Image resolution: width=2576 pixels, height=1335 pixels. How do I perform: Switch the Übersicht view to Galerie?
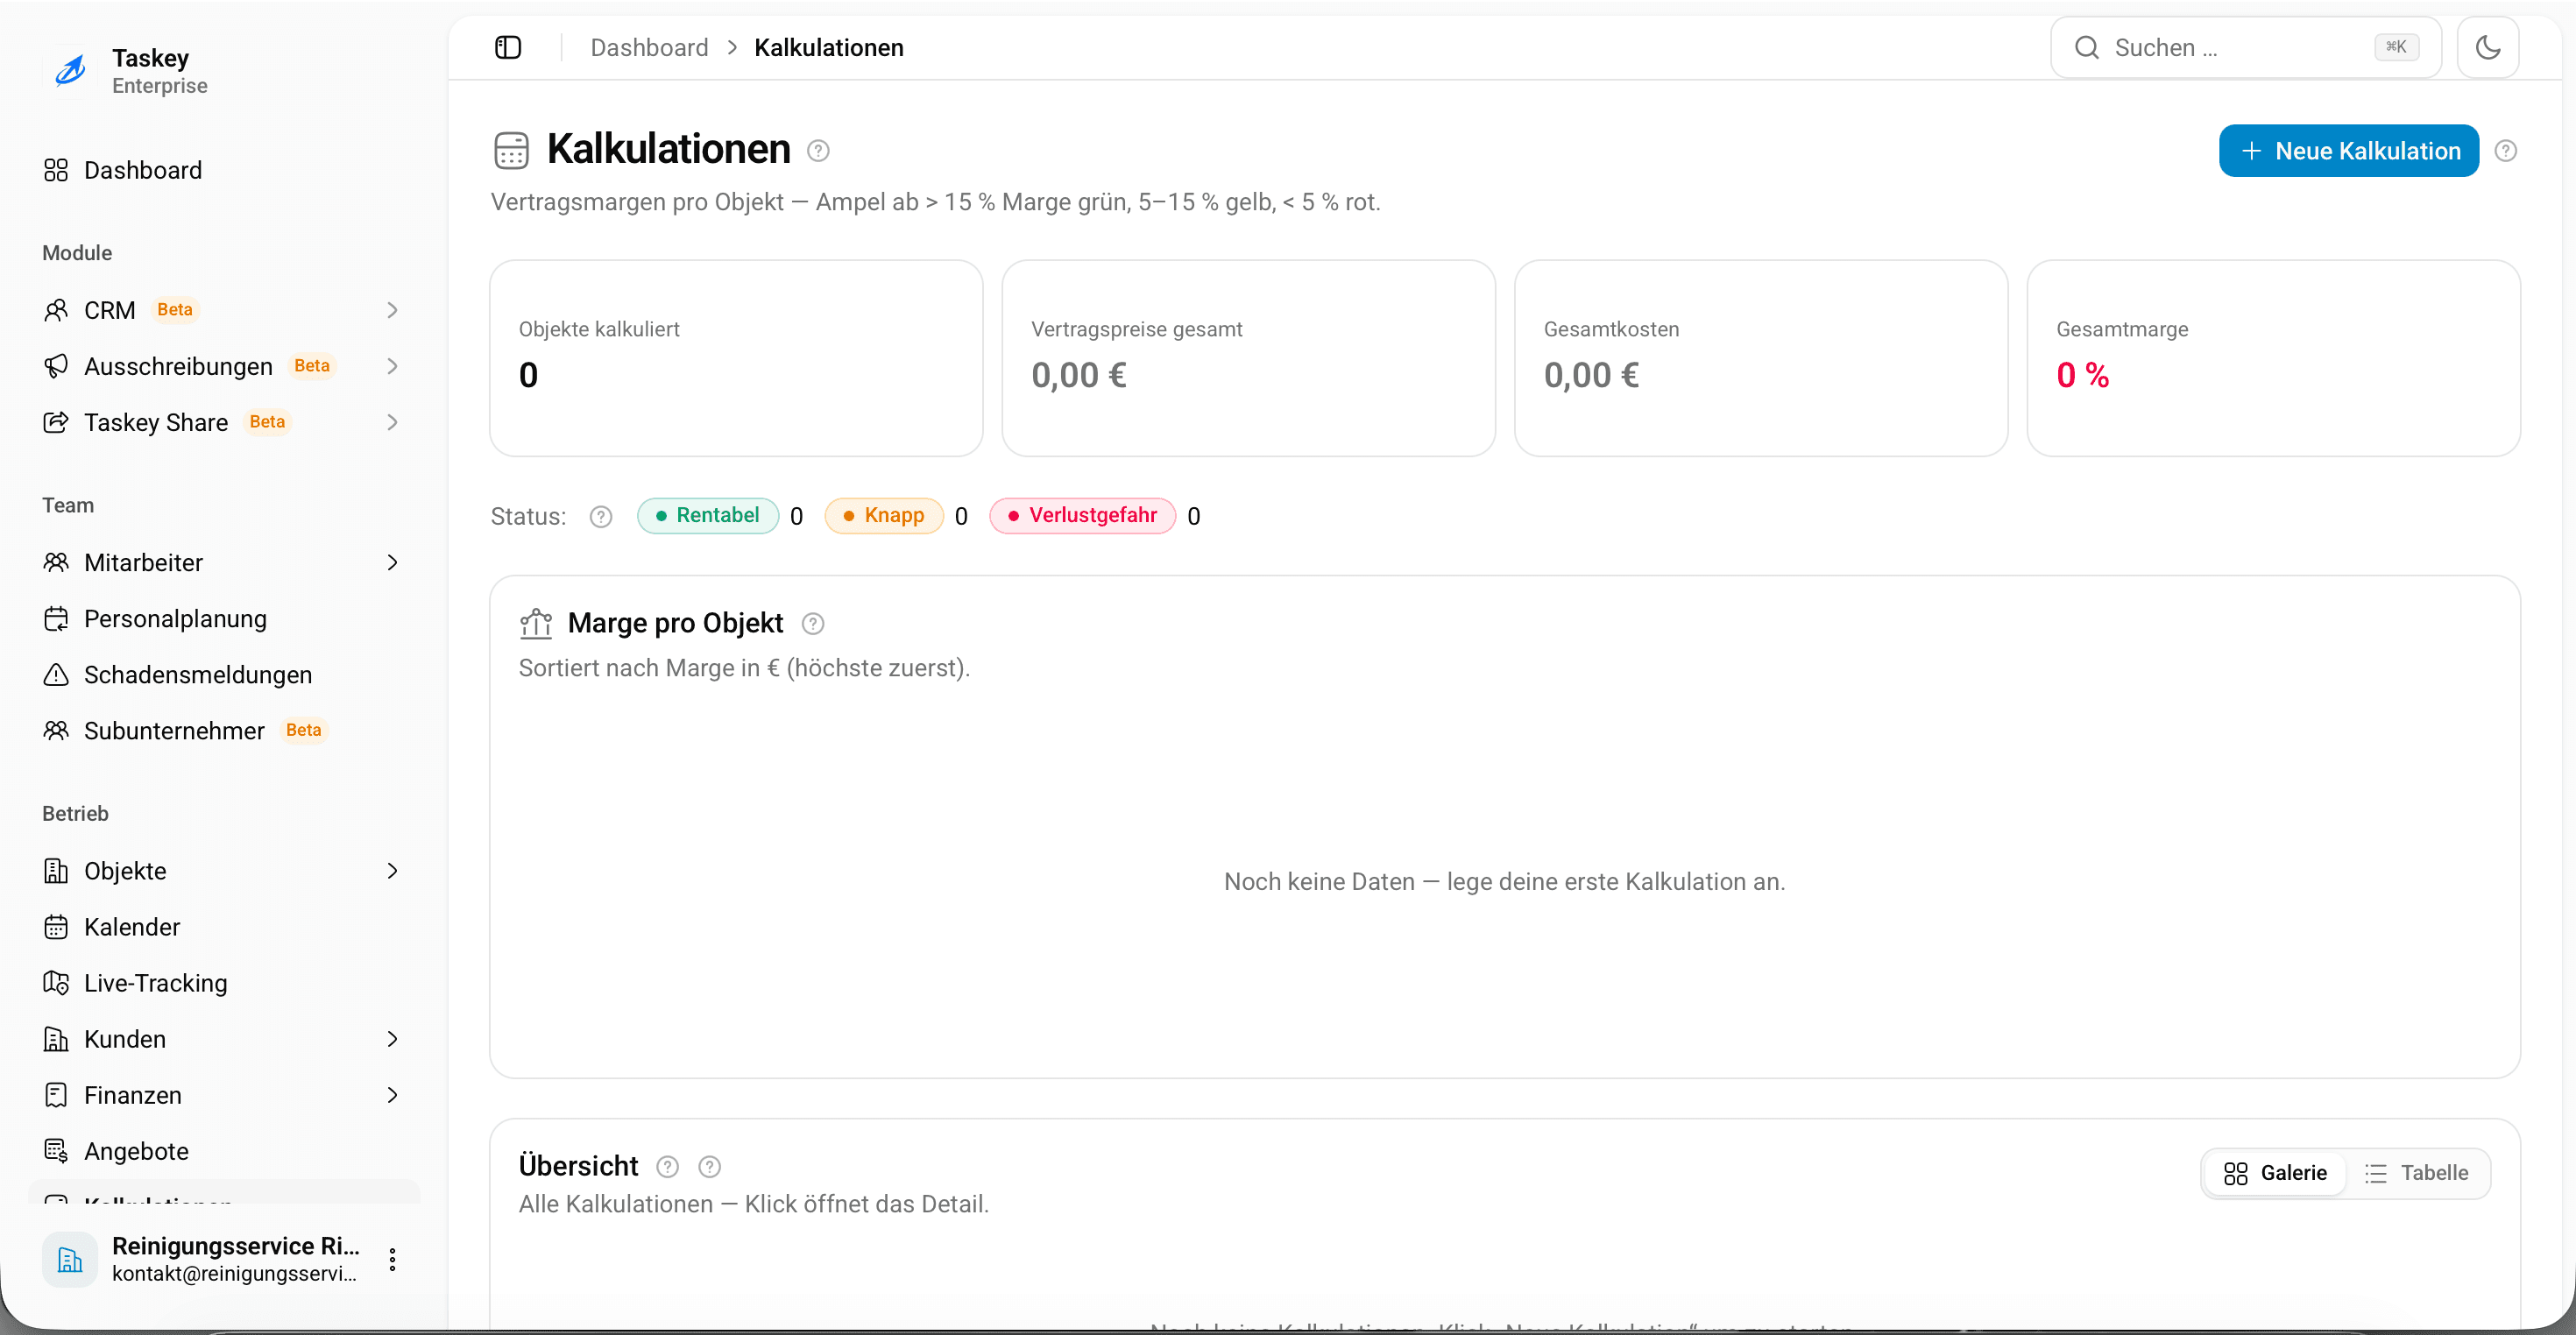(2275, 1173)
